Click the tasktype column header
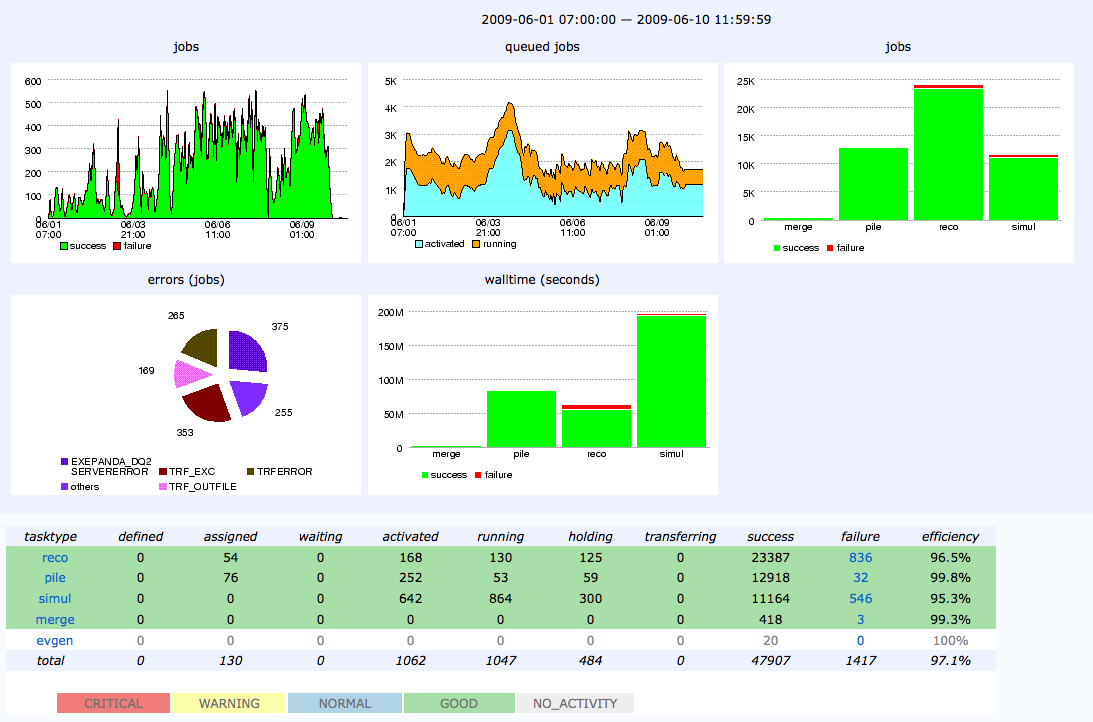The height and width of the screenshot is (722, 1093). point(50,537)
